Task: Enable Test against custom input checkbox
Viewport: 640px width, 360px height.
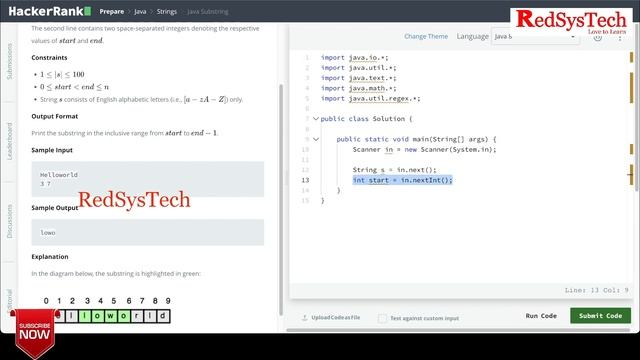Action: point(382,318)
